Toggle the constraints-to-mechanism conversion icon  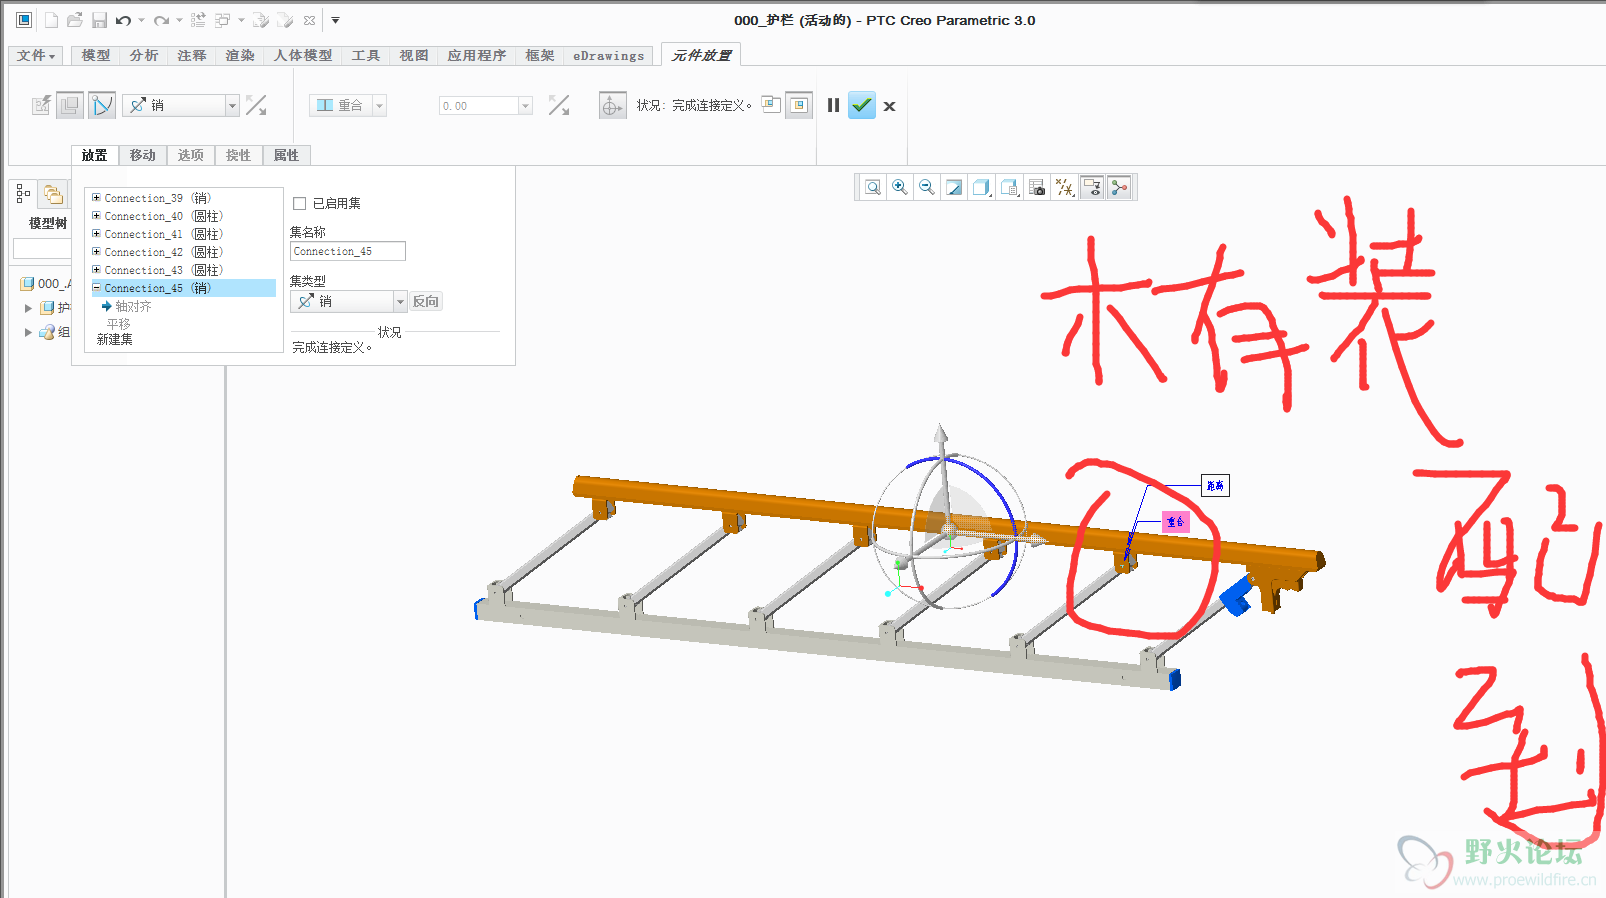[102, 105]
